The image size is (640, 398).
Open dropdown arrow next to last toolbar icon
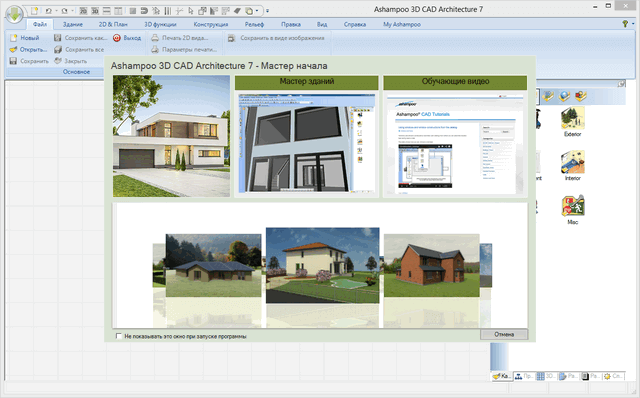(x=257, y=11)
